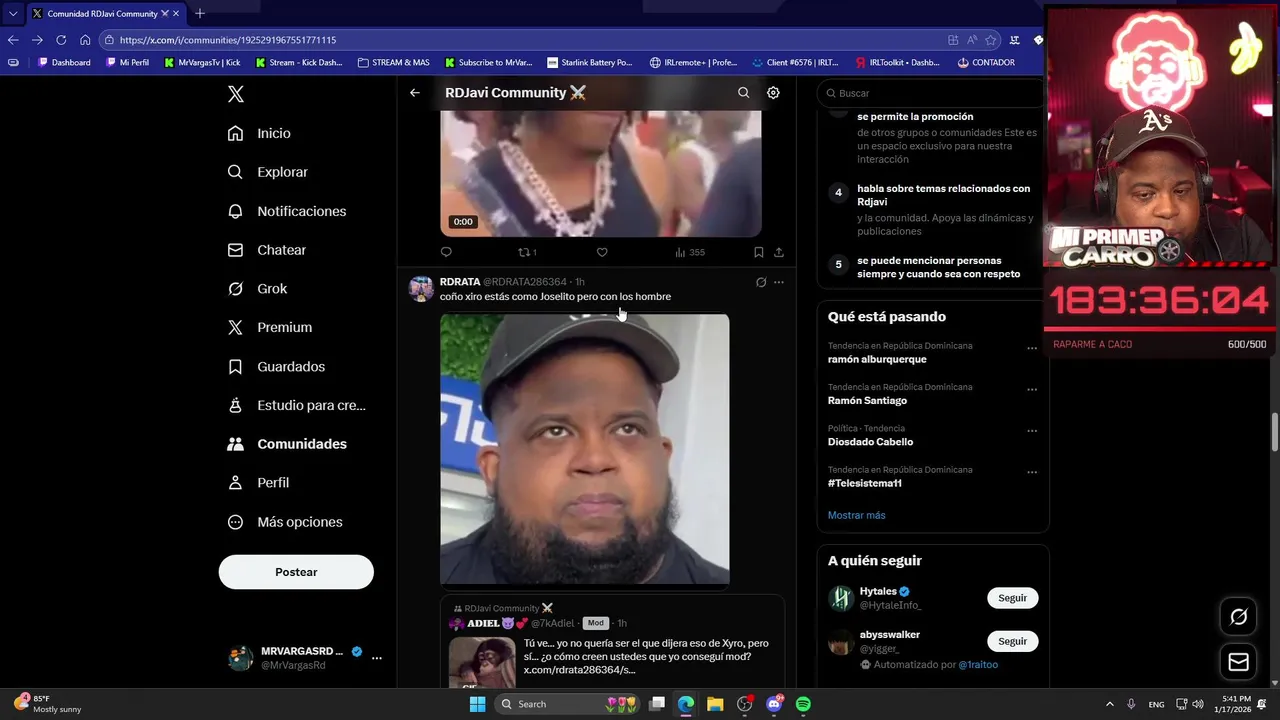Screen dimensions: 1280x720
Task: Open options for Diosdado Cabello trend
Action: 1032,431
